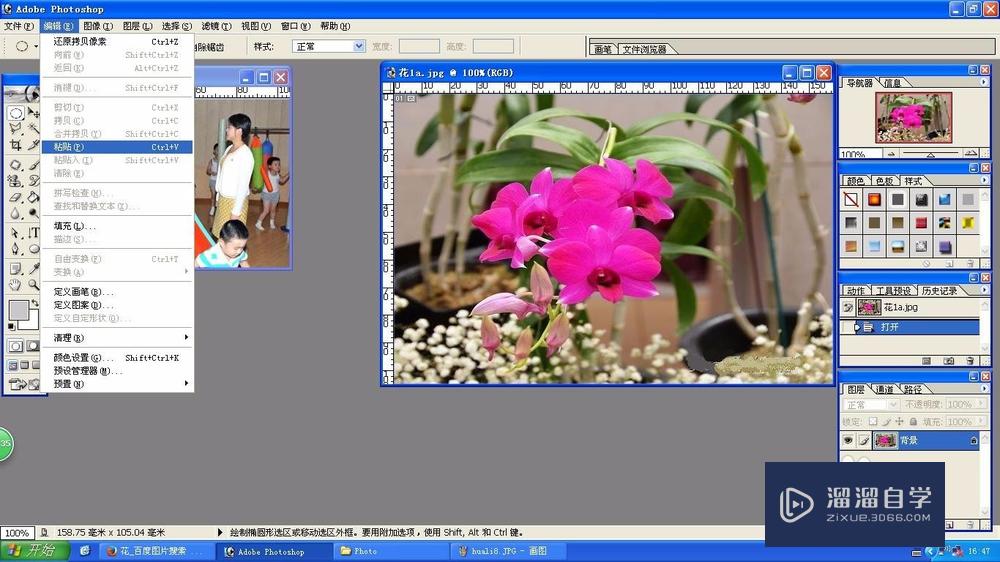
Task: Toggle the brush link box on 背景 layer
Action: [864, 440]
